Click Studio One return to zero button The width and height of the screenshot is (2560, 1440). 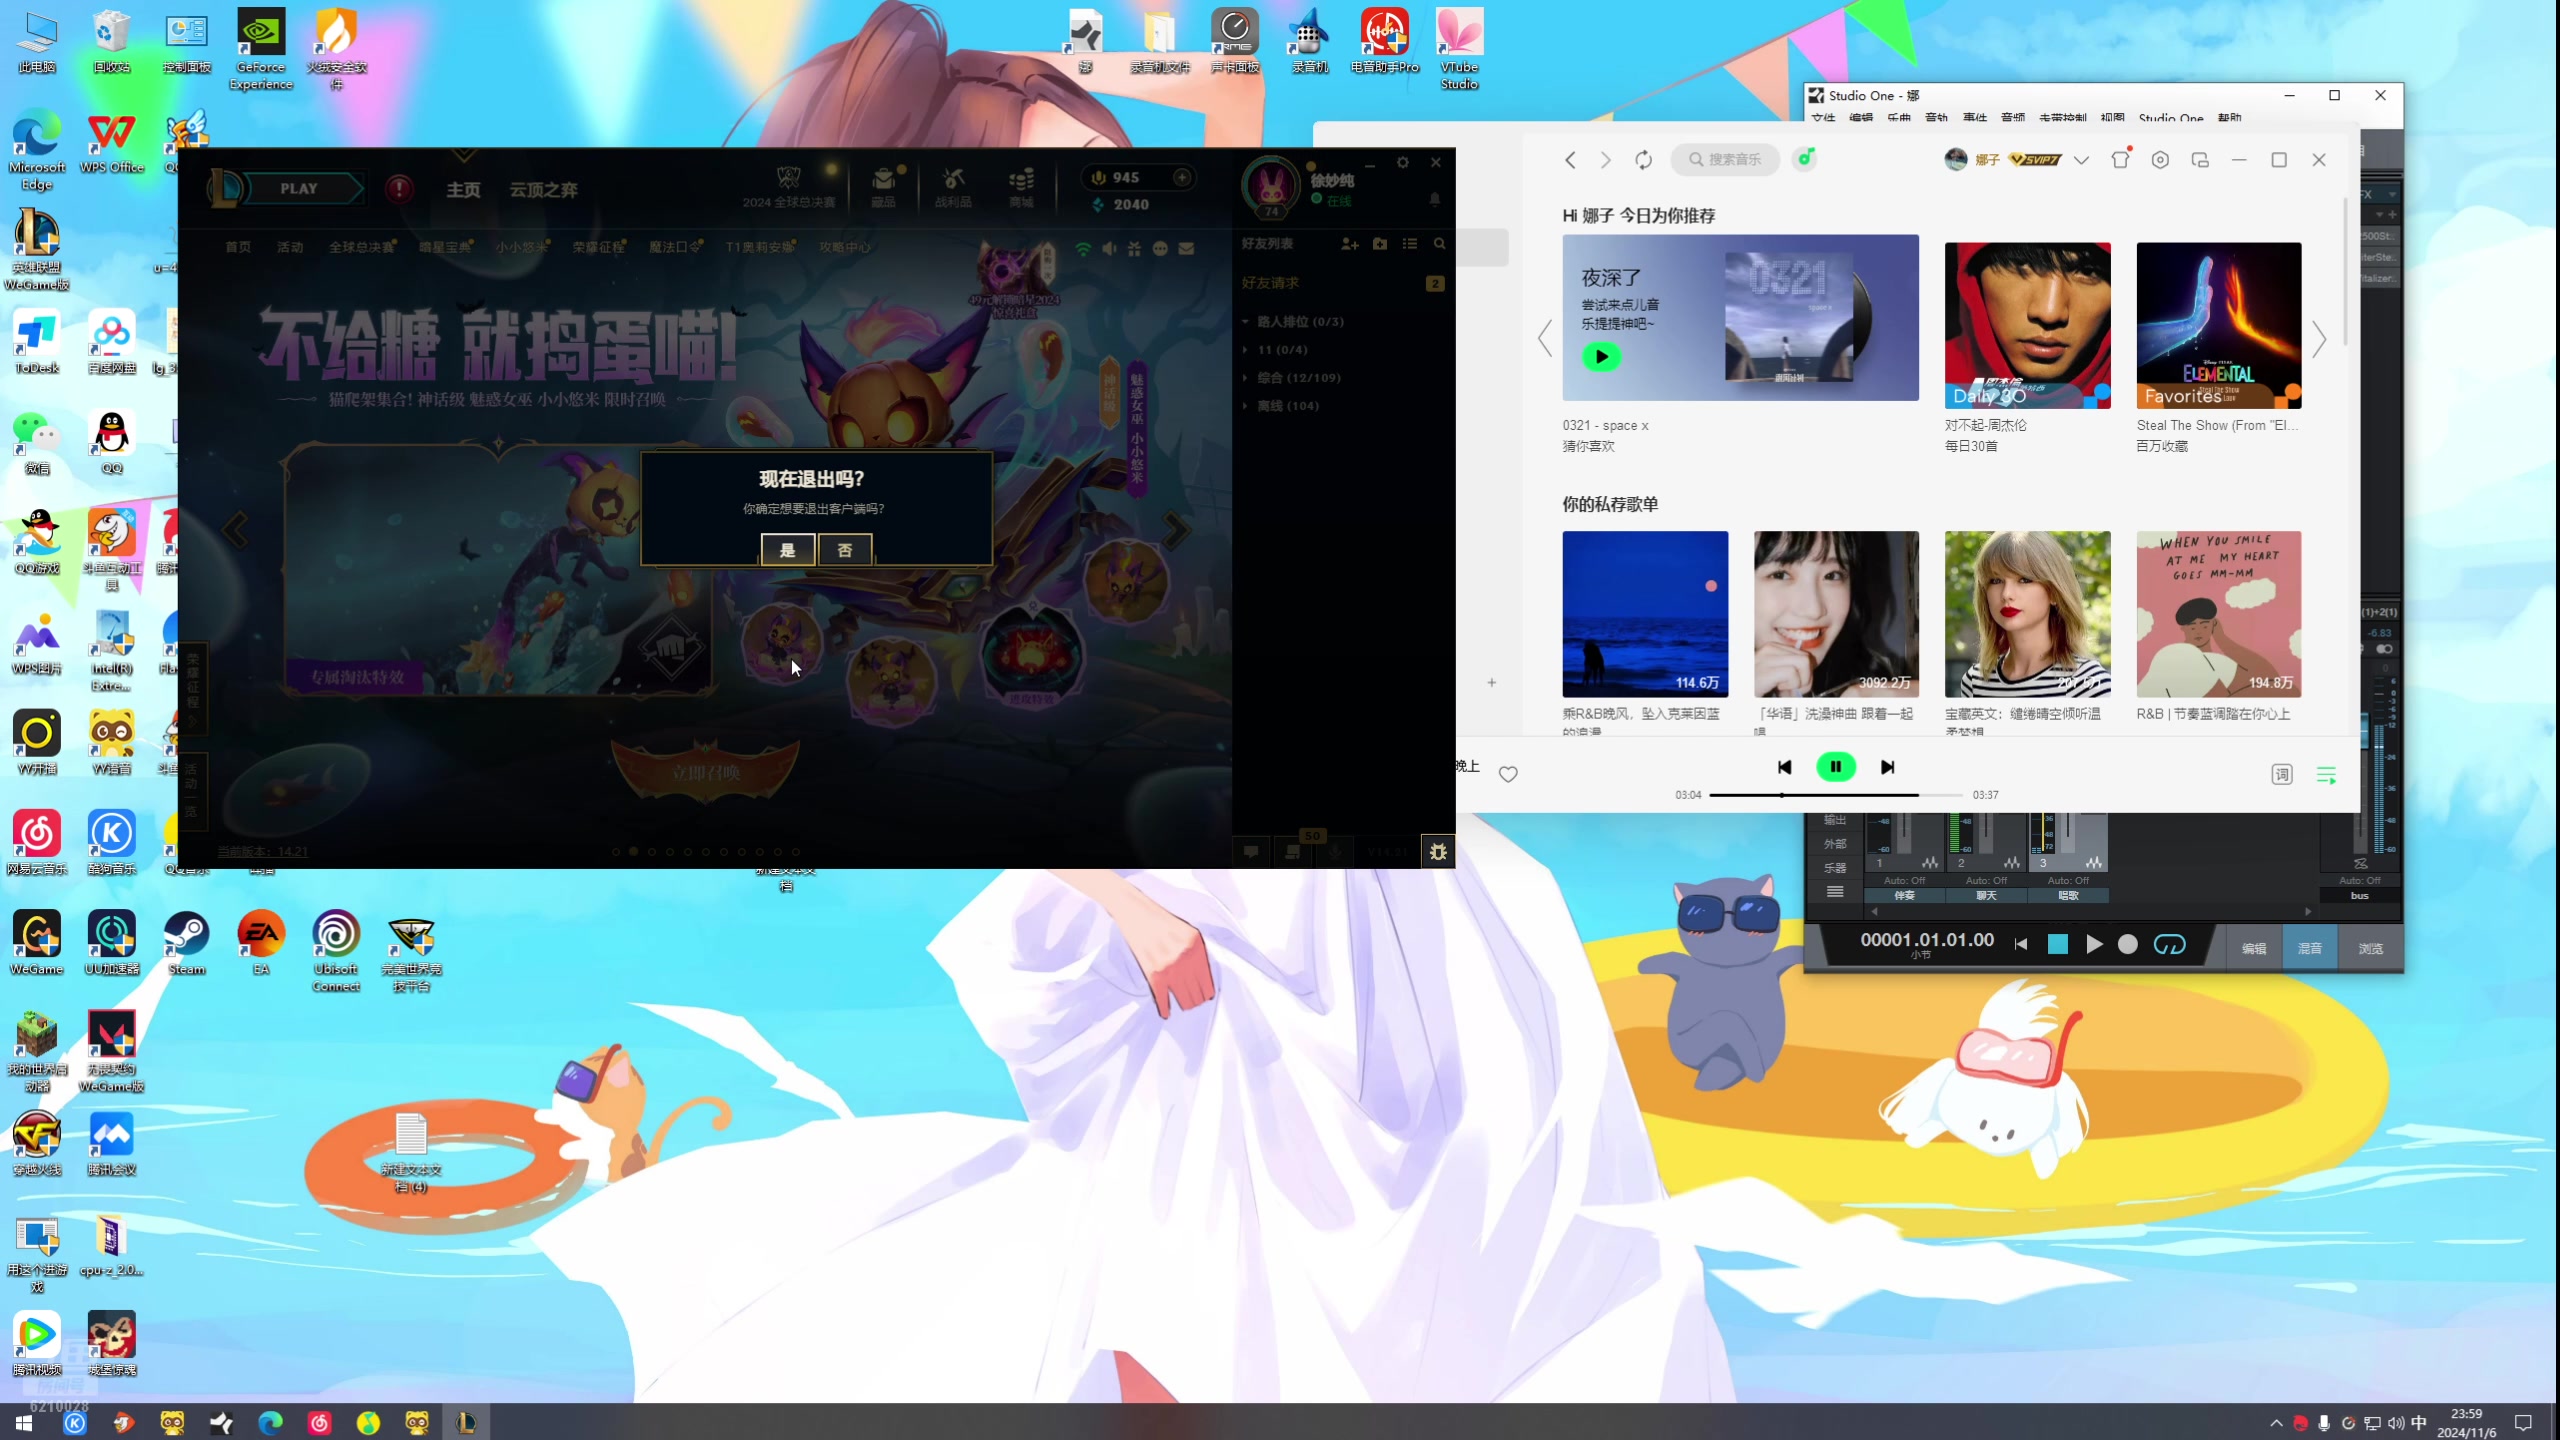click(2021, 945)
